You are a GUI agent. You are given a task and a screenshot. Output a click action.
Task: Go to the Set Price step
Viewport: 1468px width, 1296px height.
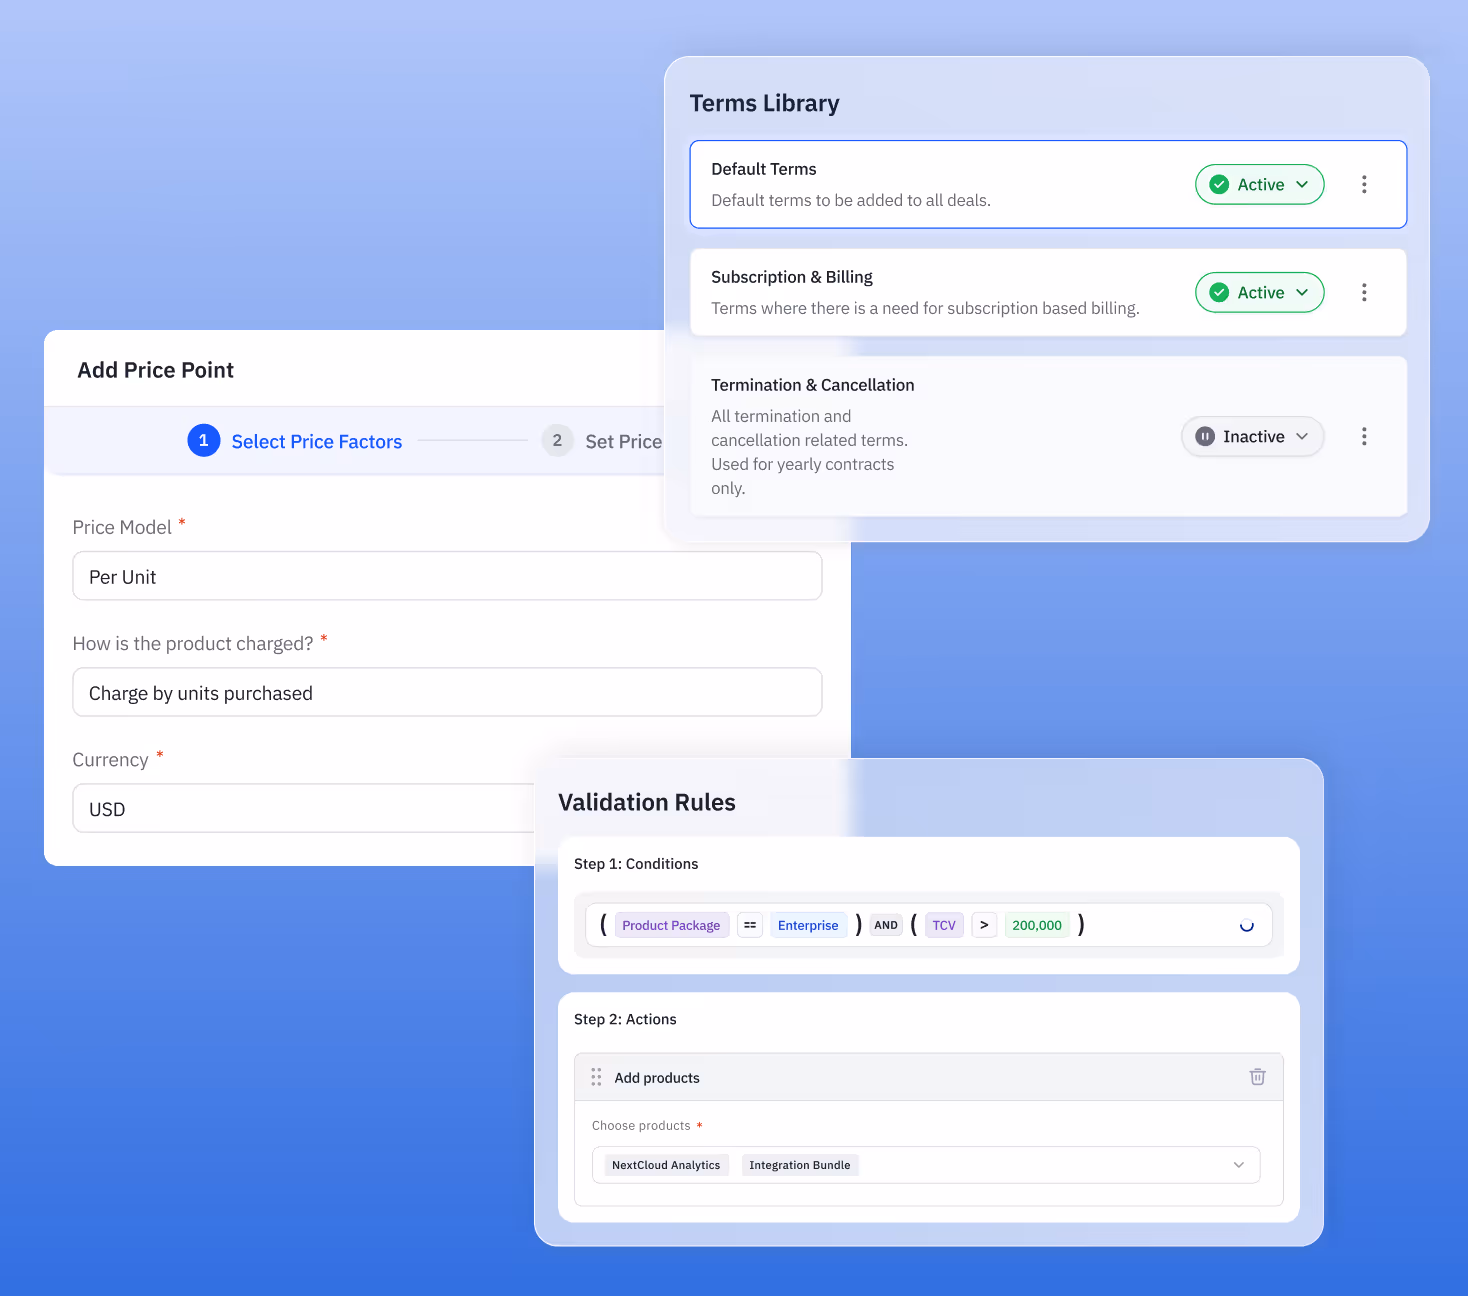pyautogui.click(x=623, y=441)
